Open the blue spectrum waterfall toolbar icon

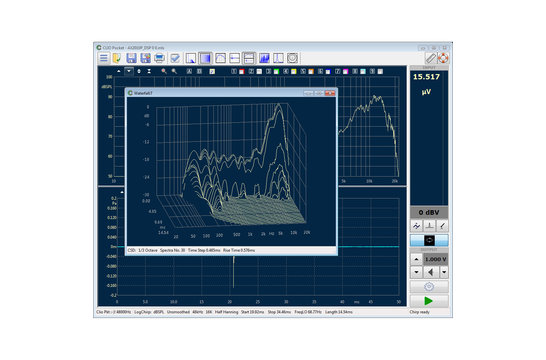[264, 58]
